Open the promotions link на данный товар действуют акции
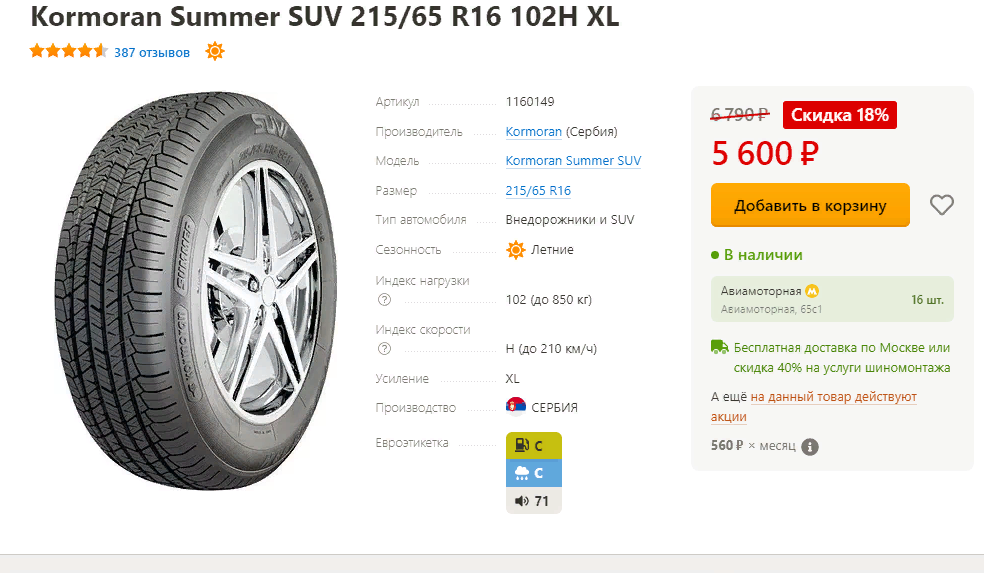The image size is (984, 573). [814, 407]
